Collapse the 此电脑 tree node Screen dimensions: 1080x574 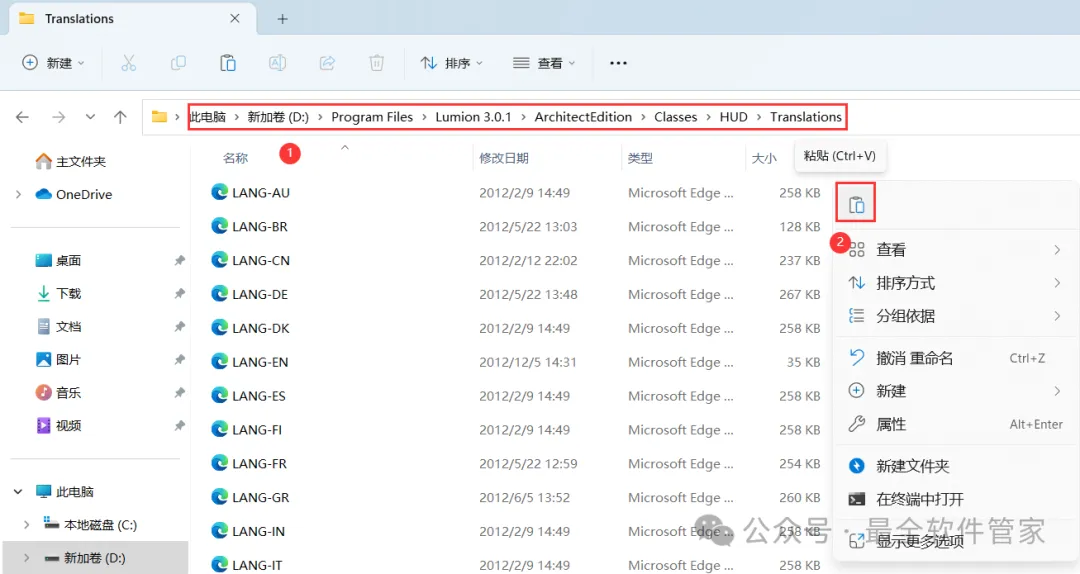(x=19, y=492)
